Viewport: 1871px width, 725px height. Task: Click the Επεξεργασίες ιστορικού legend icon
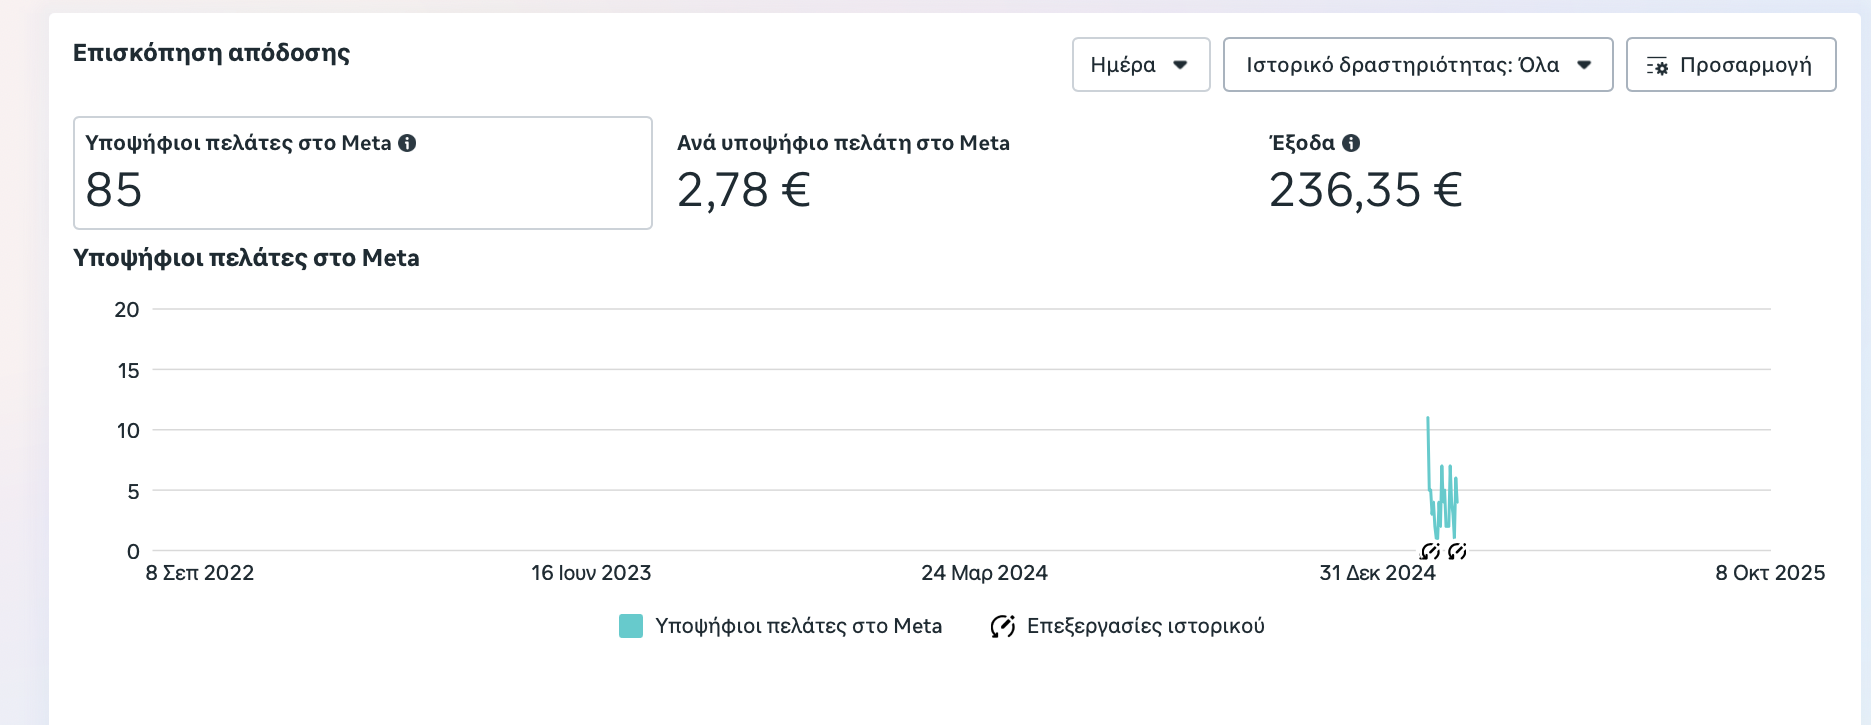pos(1002,626)
